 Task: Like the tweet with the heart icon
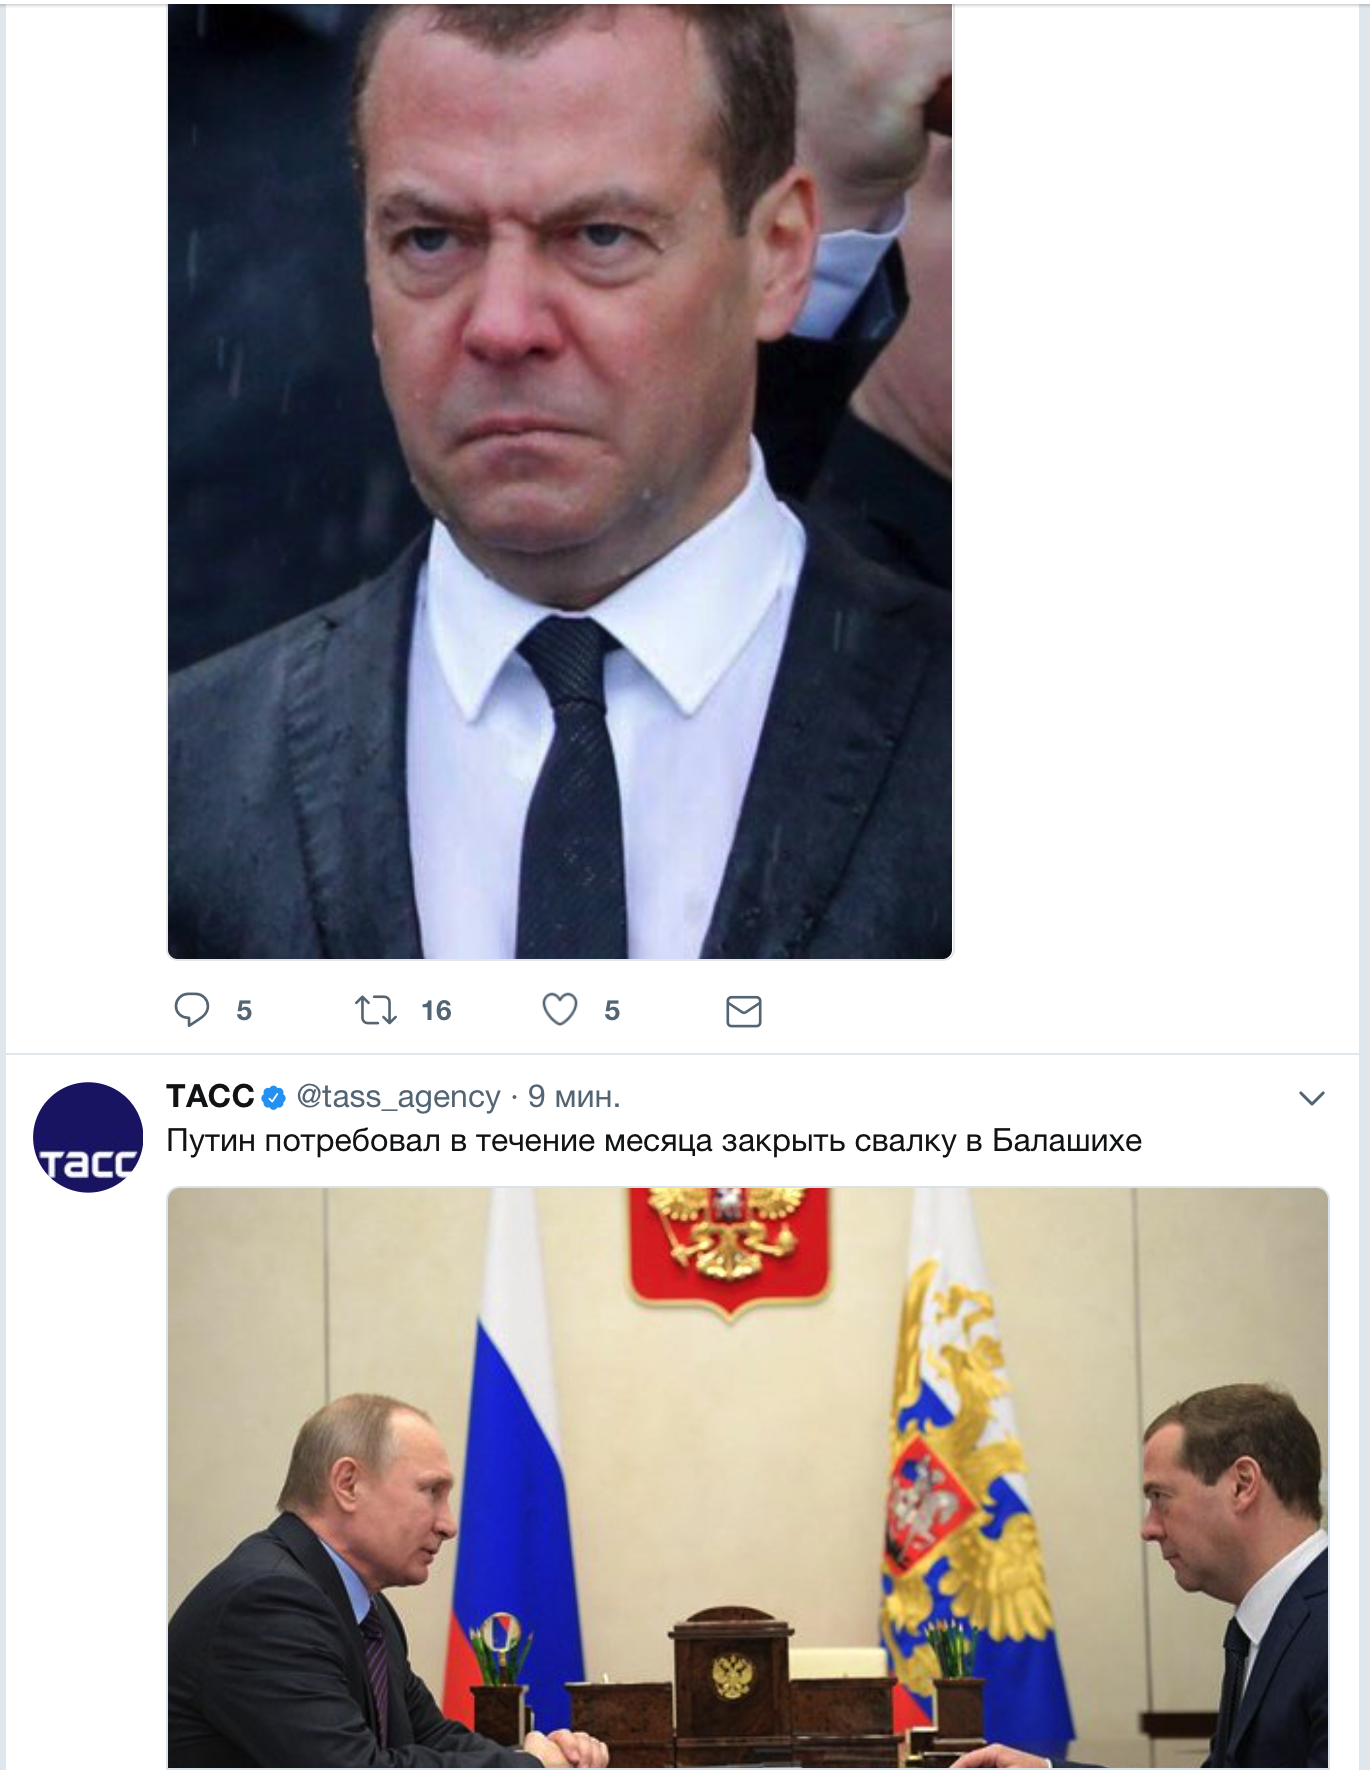560,1010
